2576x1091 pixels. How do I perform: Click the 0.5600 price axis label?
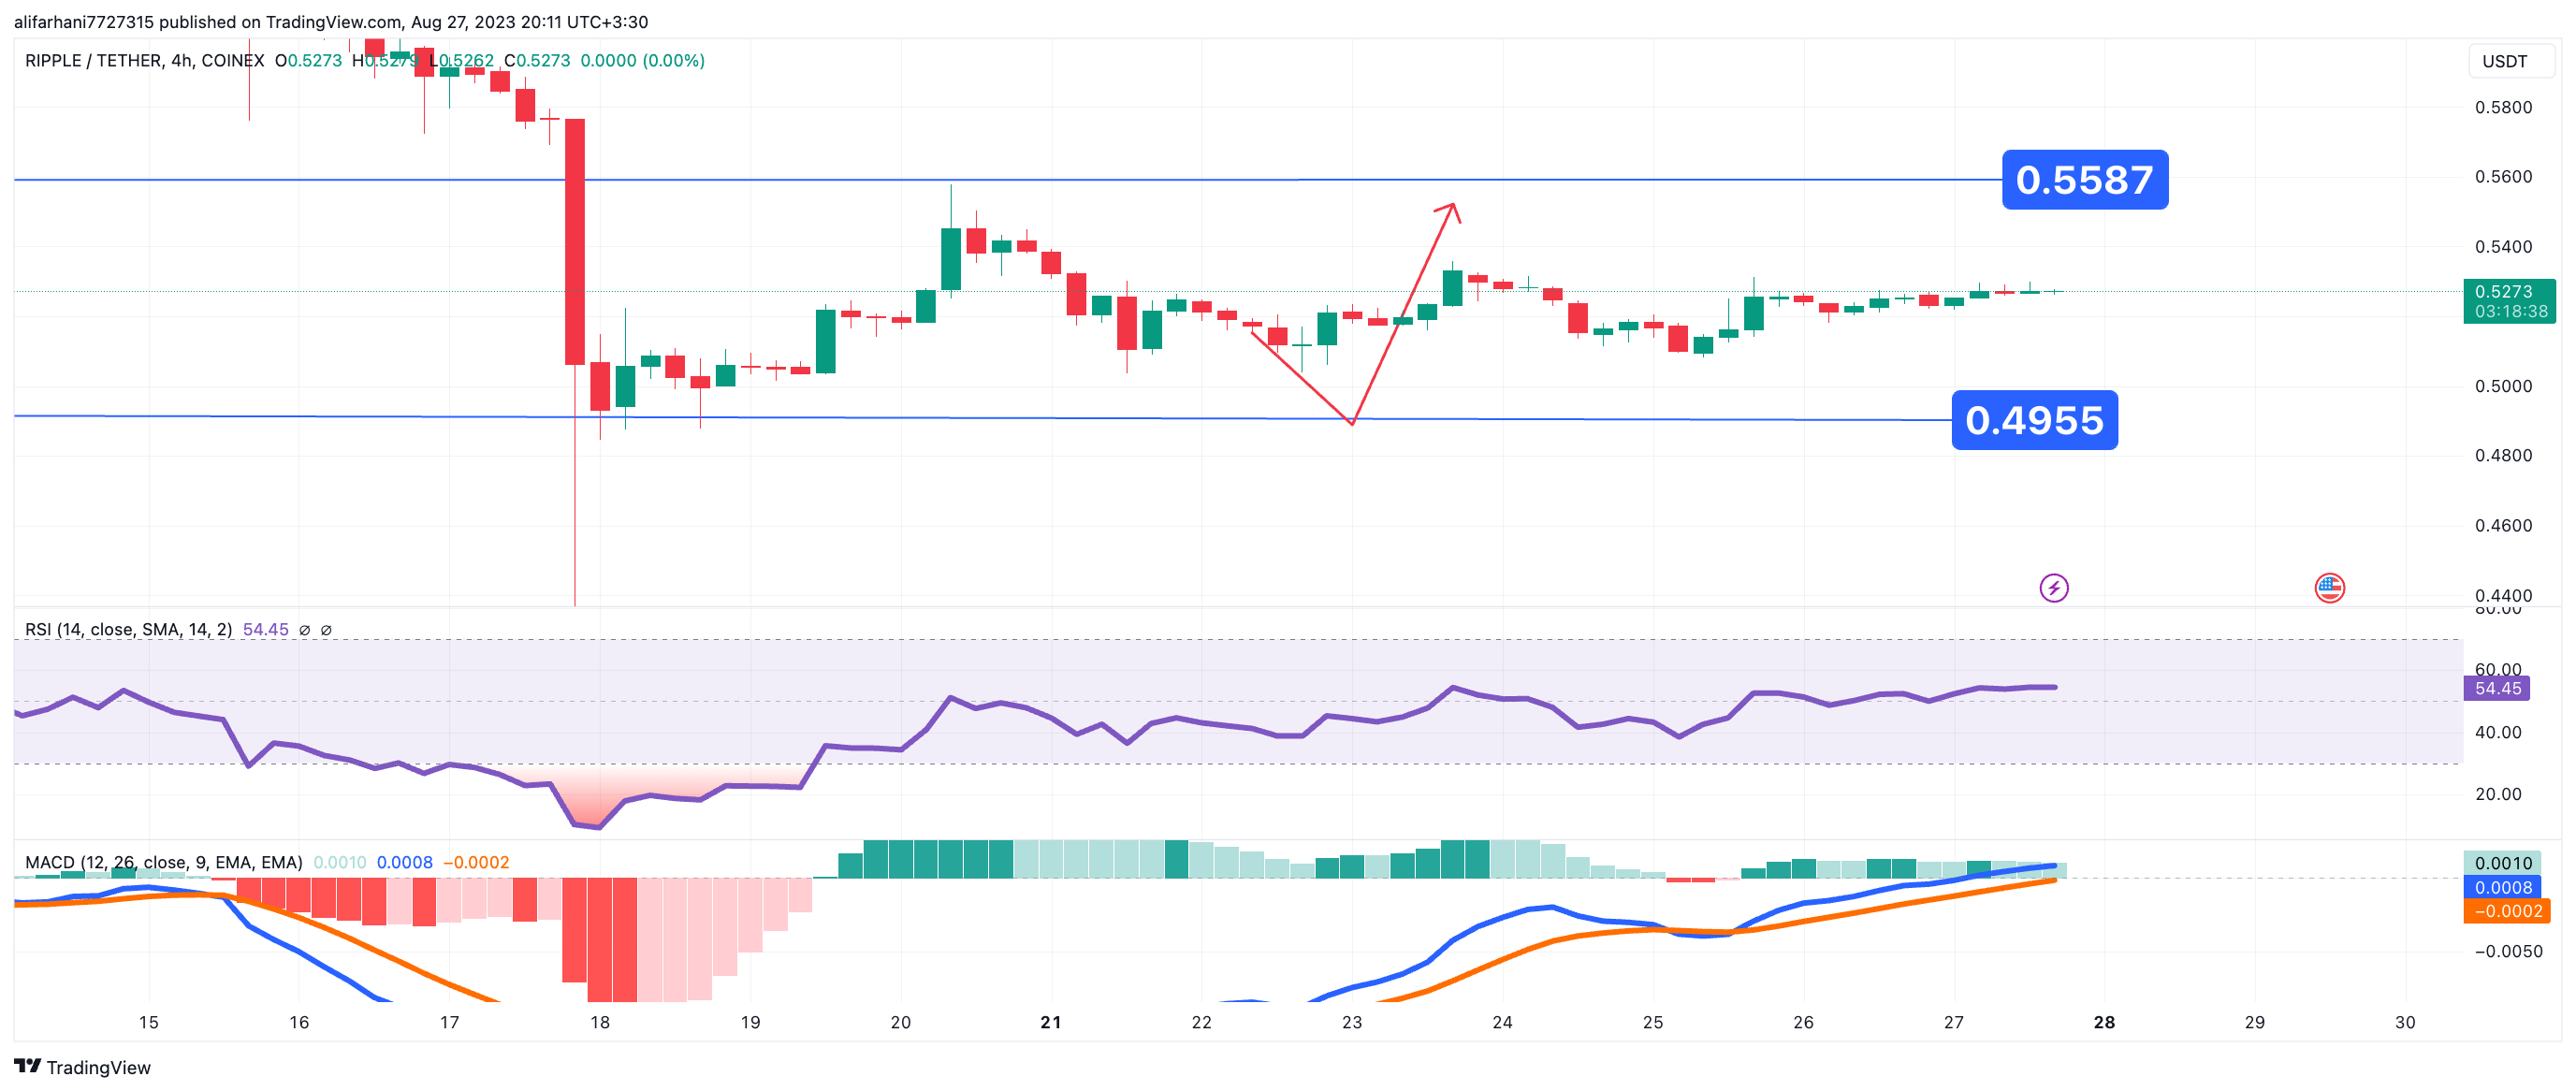tap(2503, 177)
